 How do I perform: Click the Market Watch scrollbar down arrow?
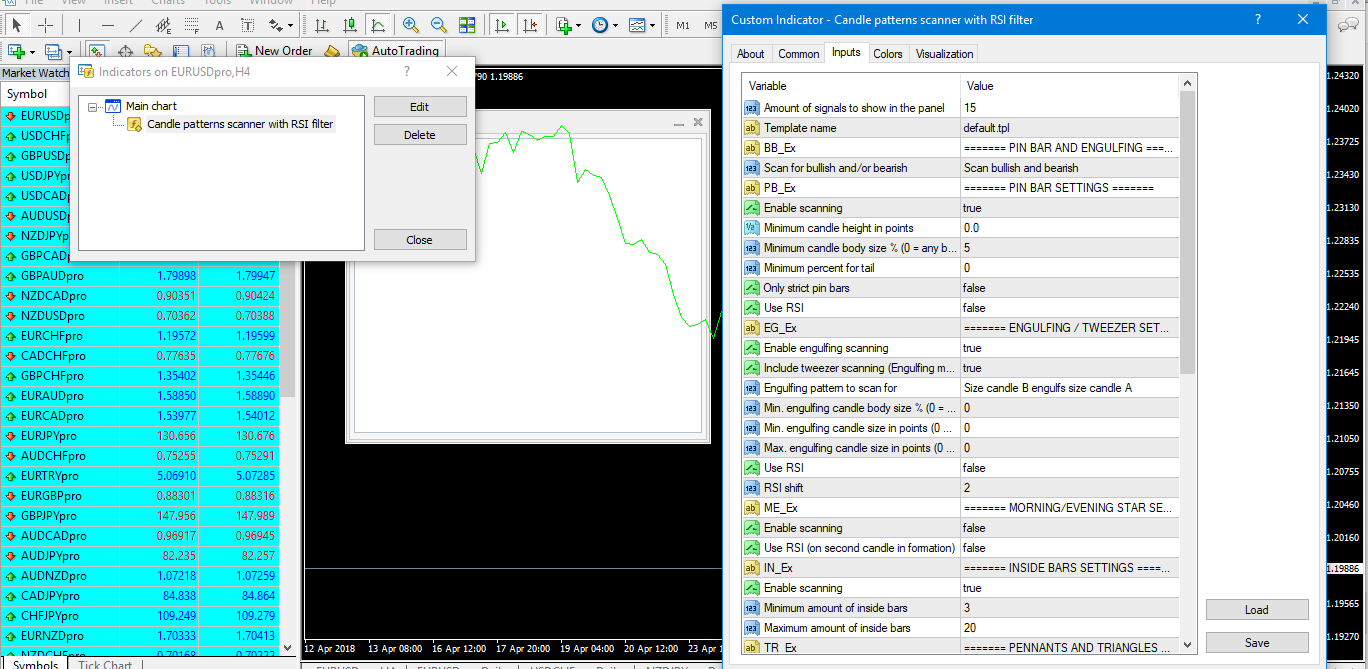click(x=288, y=648)
